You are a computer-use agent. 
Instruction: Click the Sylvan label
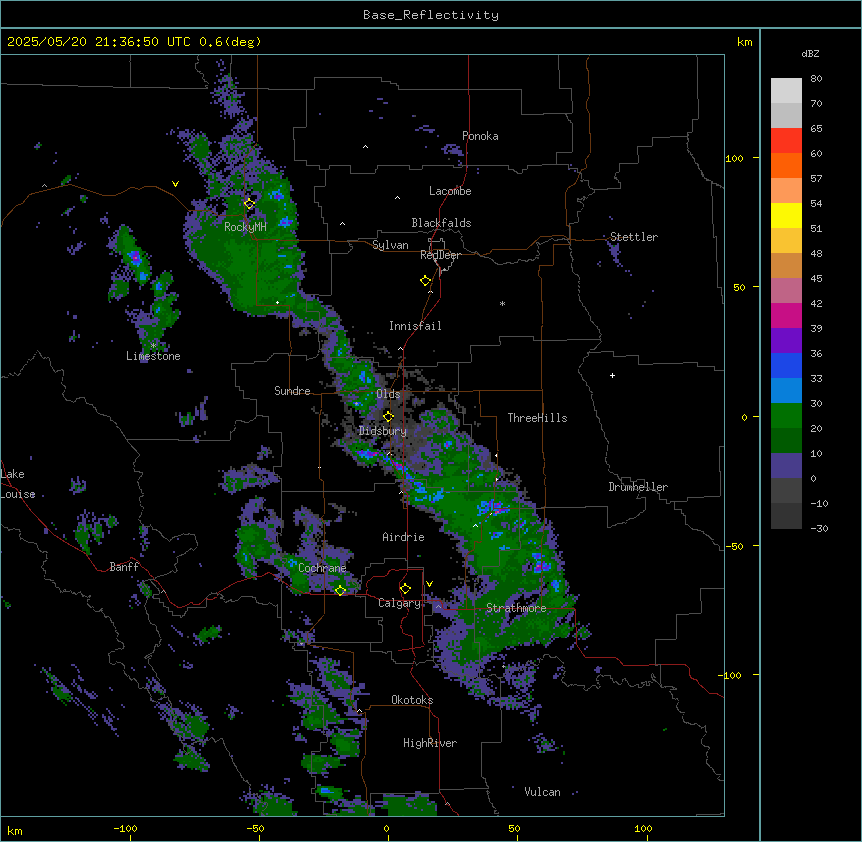(390, 245)
